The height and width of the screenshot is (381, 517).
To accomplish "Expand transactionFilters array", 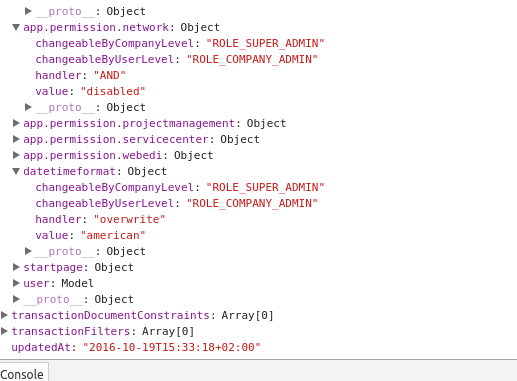I will pos(4,331).
